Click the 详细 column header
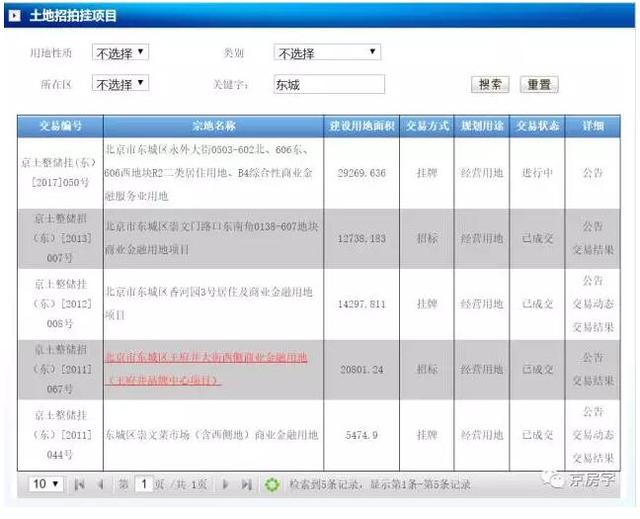This screenshot has width=640, height=519. (x=593, y=126)
